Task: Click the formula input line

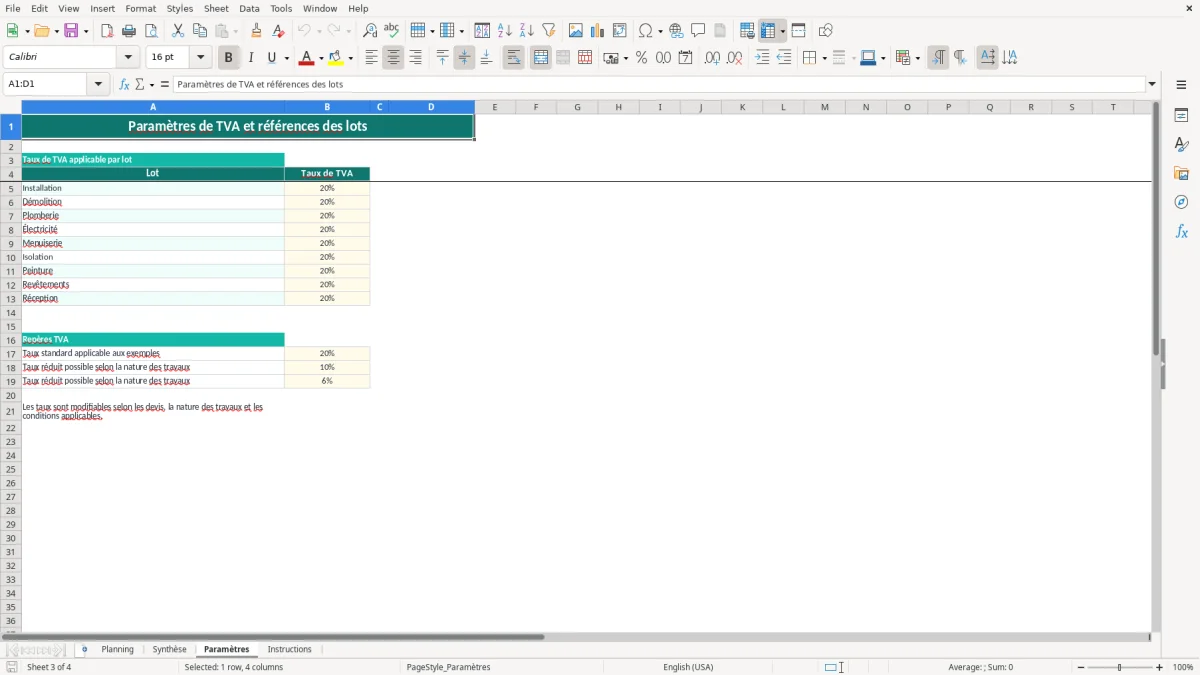Action: [x=659, y=84]
